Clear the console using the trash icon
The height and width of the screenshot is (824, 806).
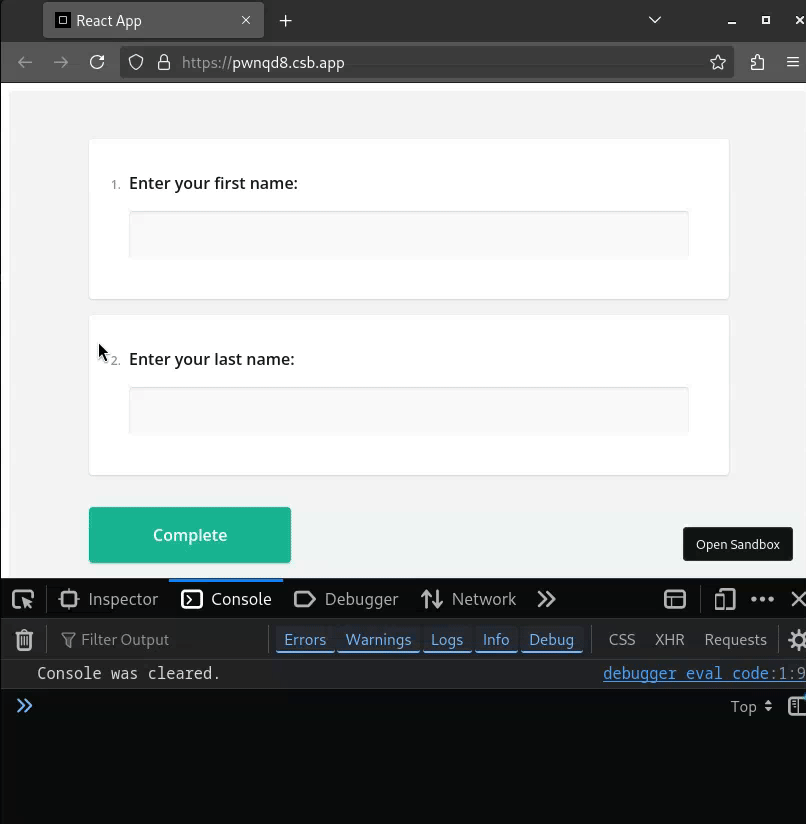coord(24,639)
